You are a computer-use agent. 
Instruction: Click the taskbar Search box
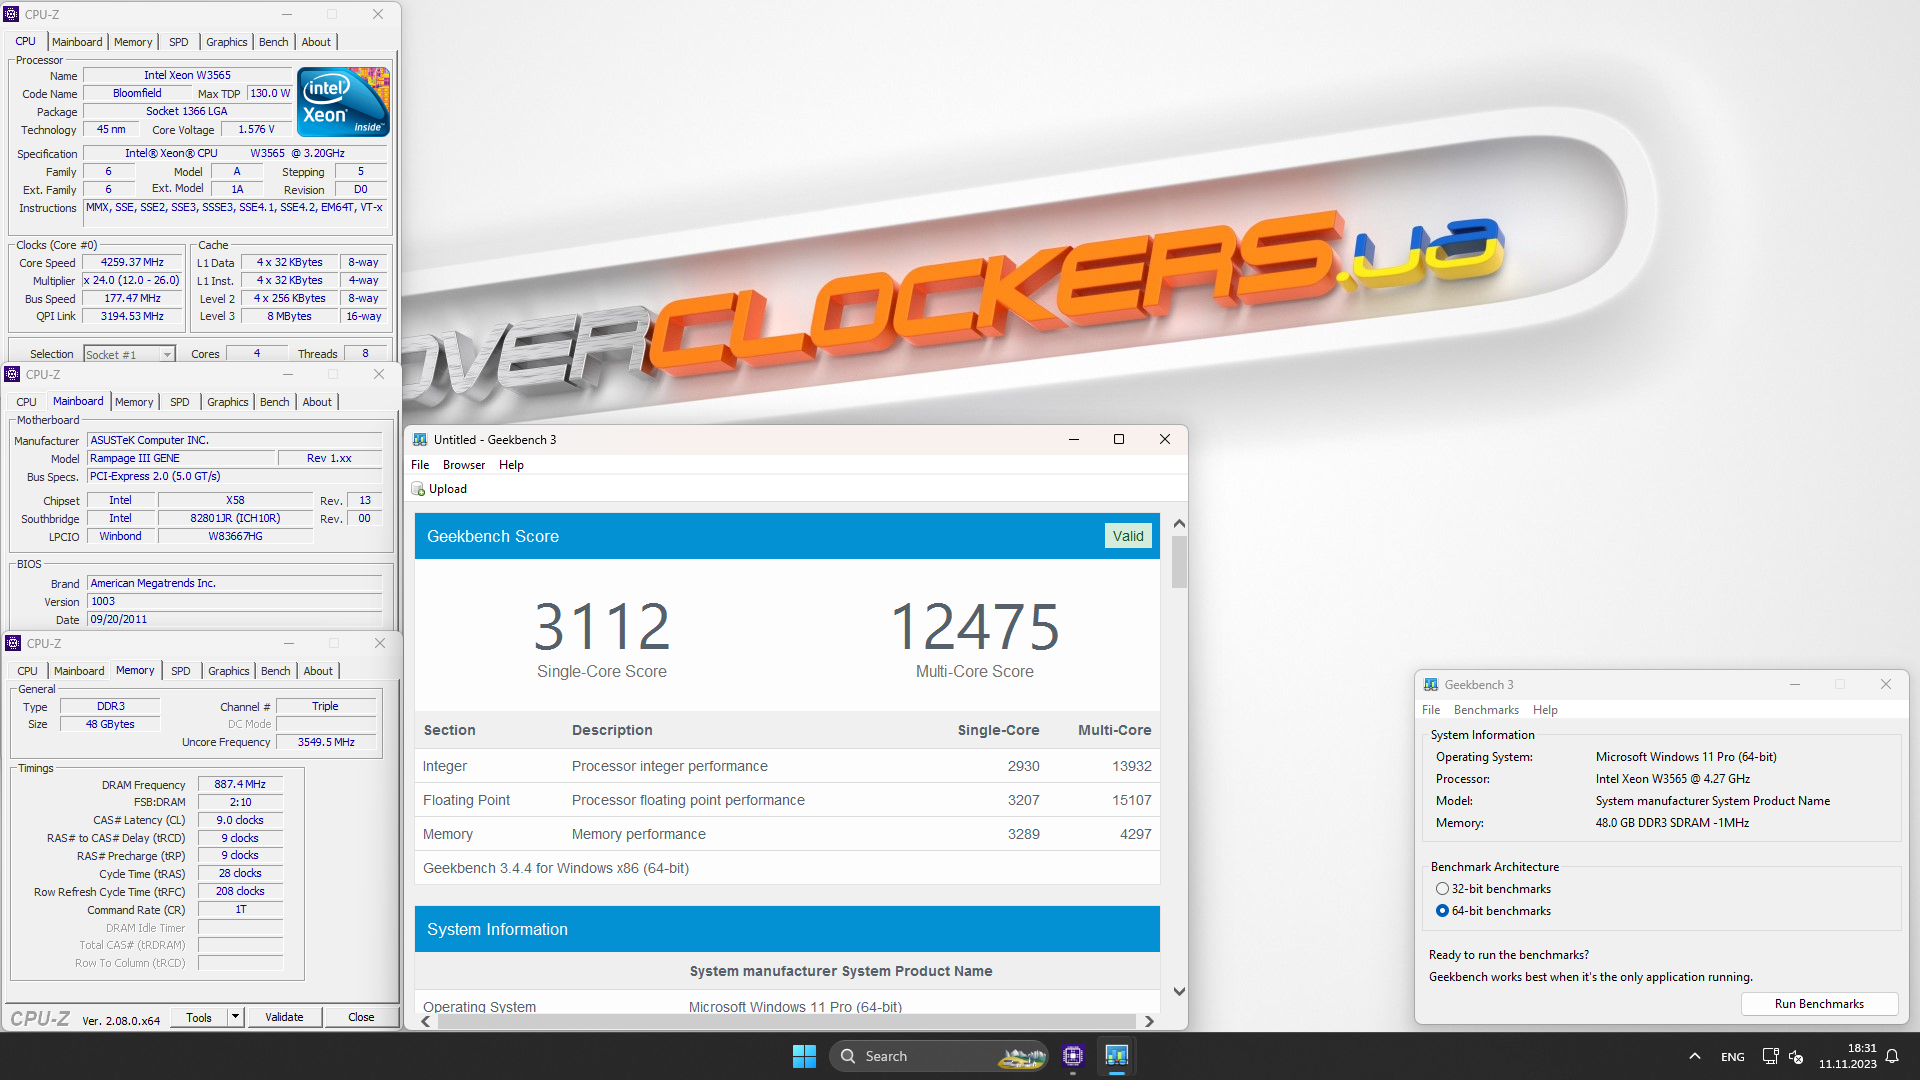(938, 1056)
